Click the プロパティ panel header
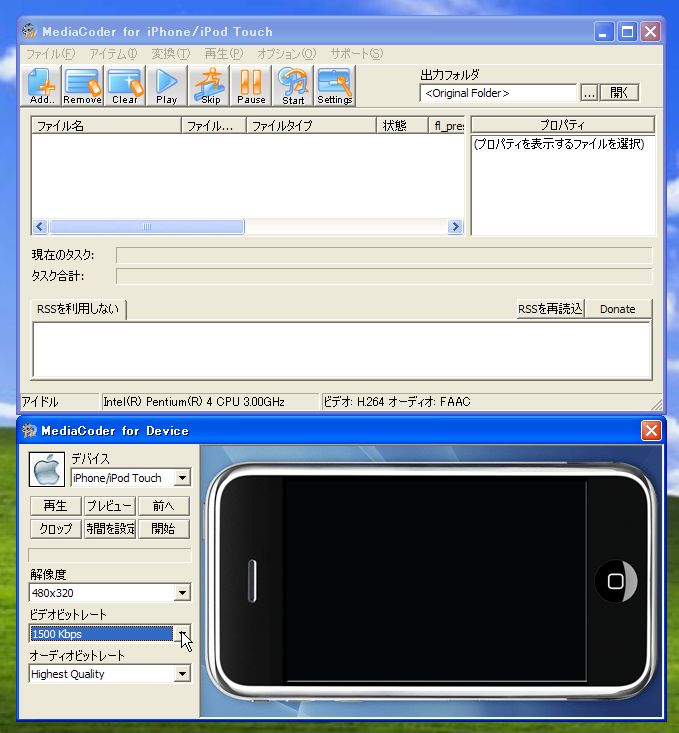This screenshot has width=679, height=733. (x=563, y=125)
